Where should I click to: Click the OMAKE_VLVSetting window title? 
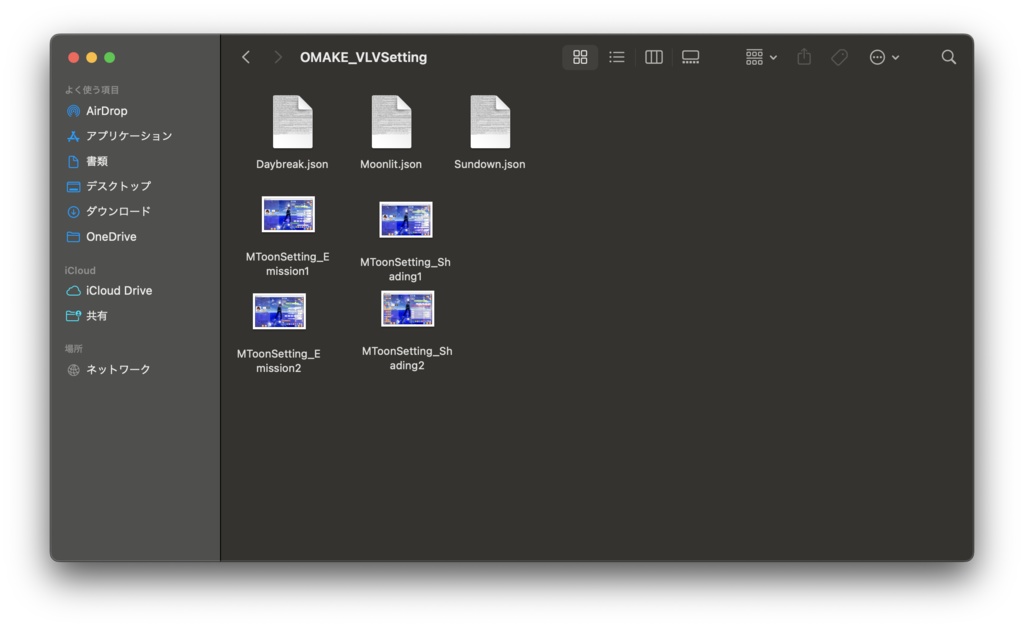point(363,57)
